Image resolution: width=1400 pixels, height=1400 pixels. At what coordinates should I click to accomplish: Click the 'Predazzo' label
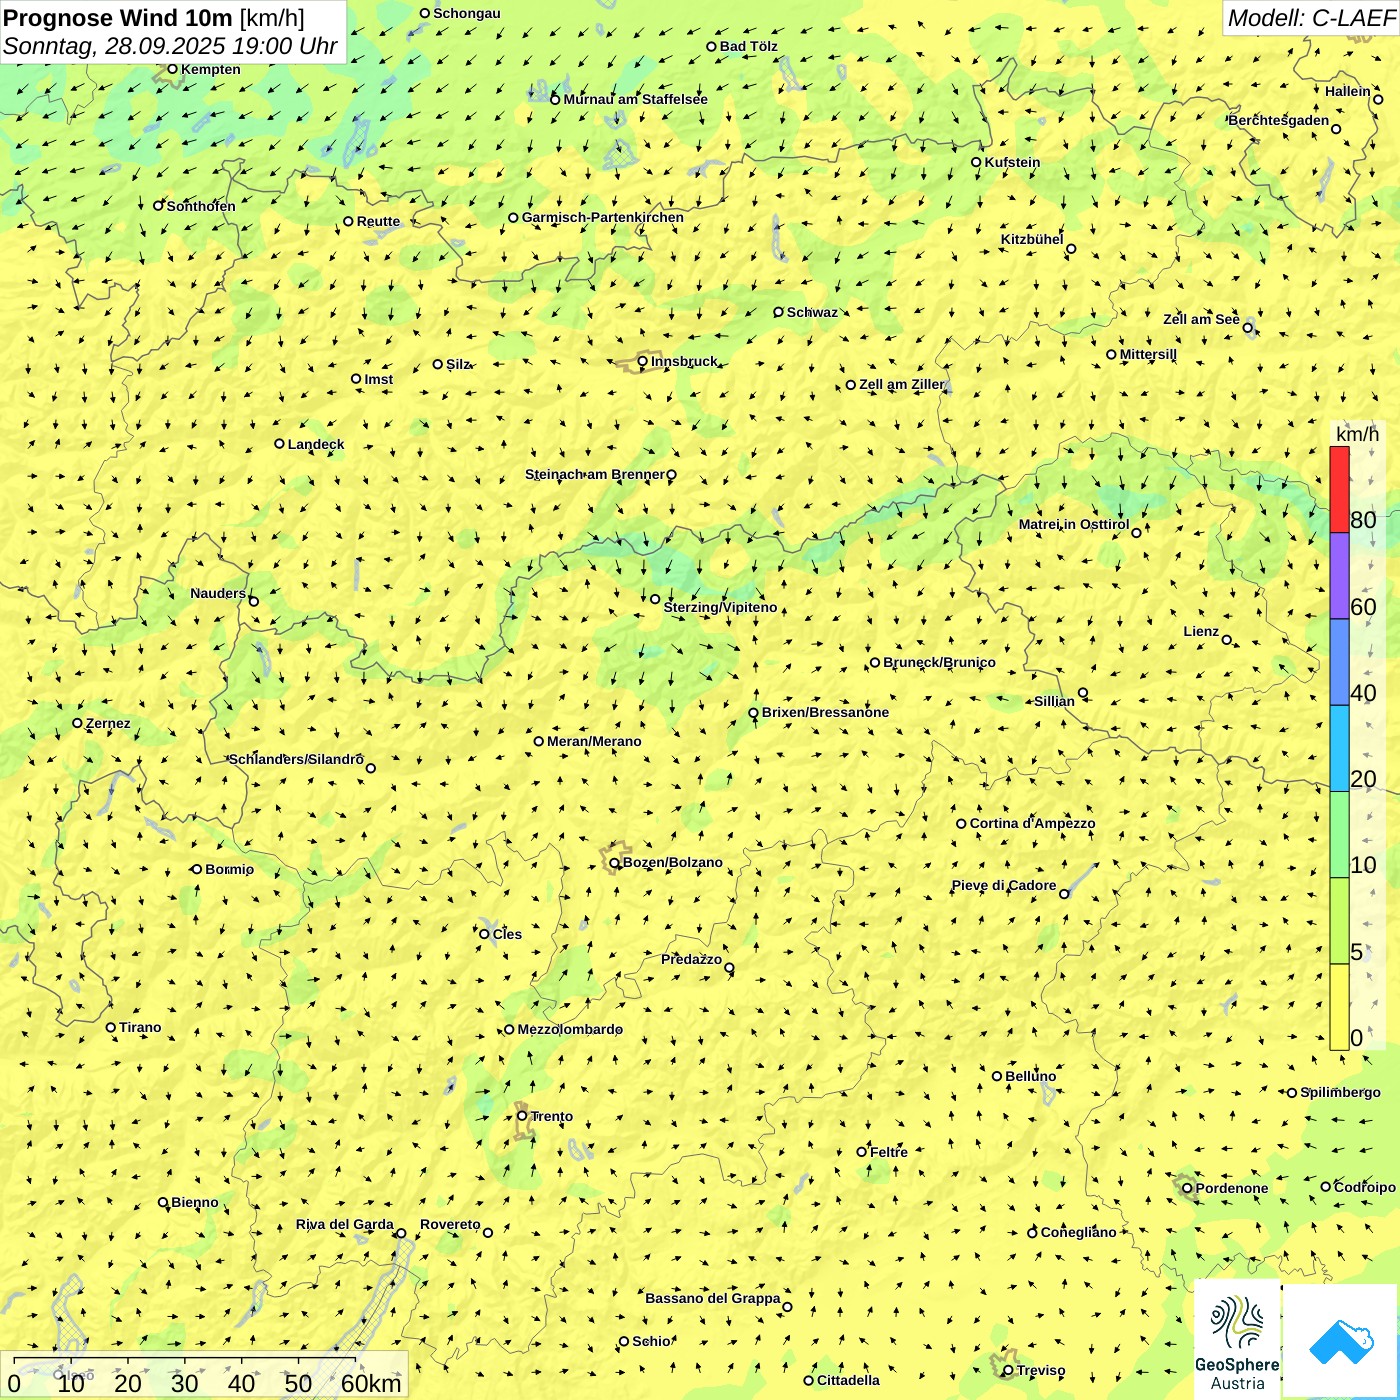click(x=691, y=959)
